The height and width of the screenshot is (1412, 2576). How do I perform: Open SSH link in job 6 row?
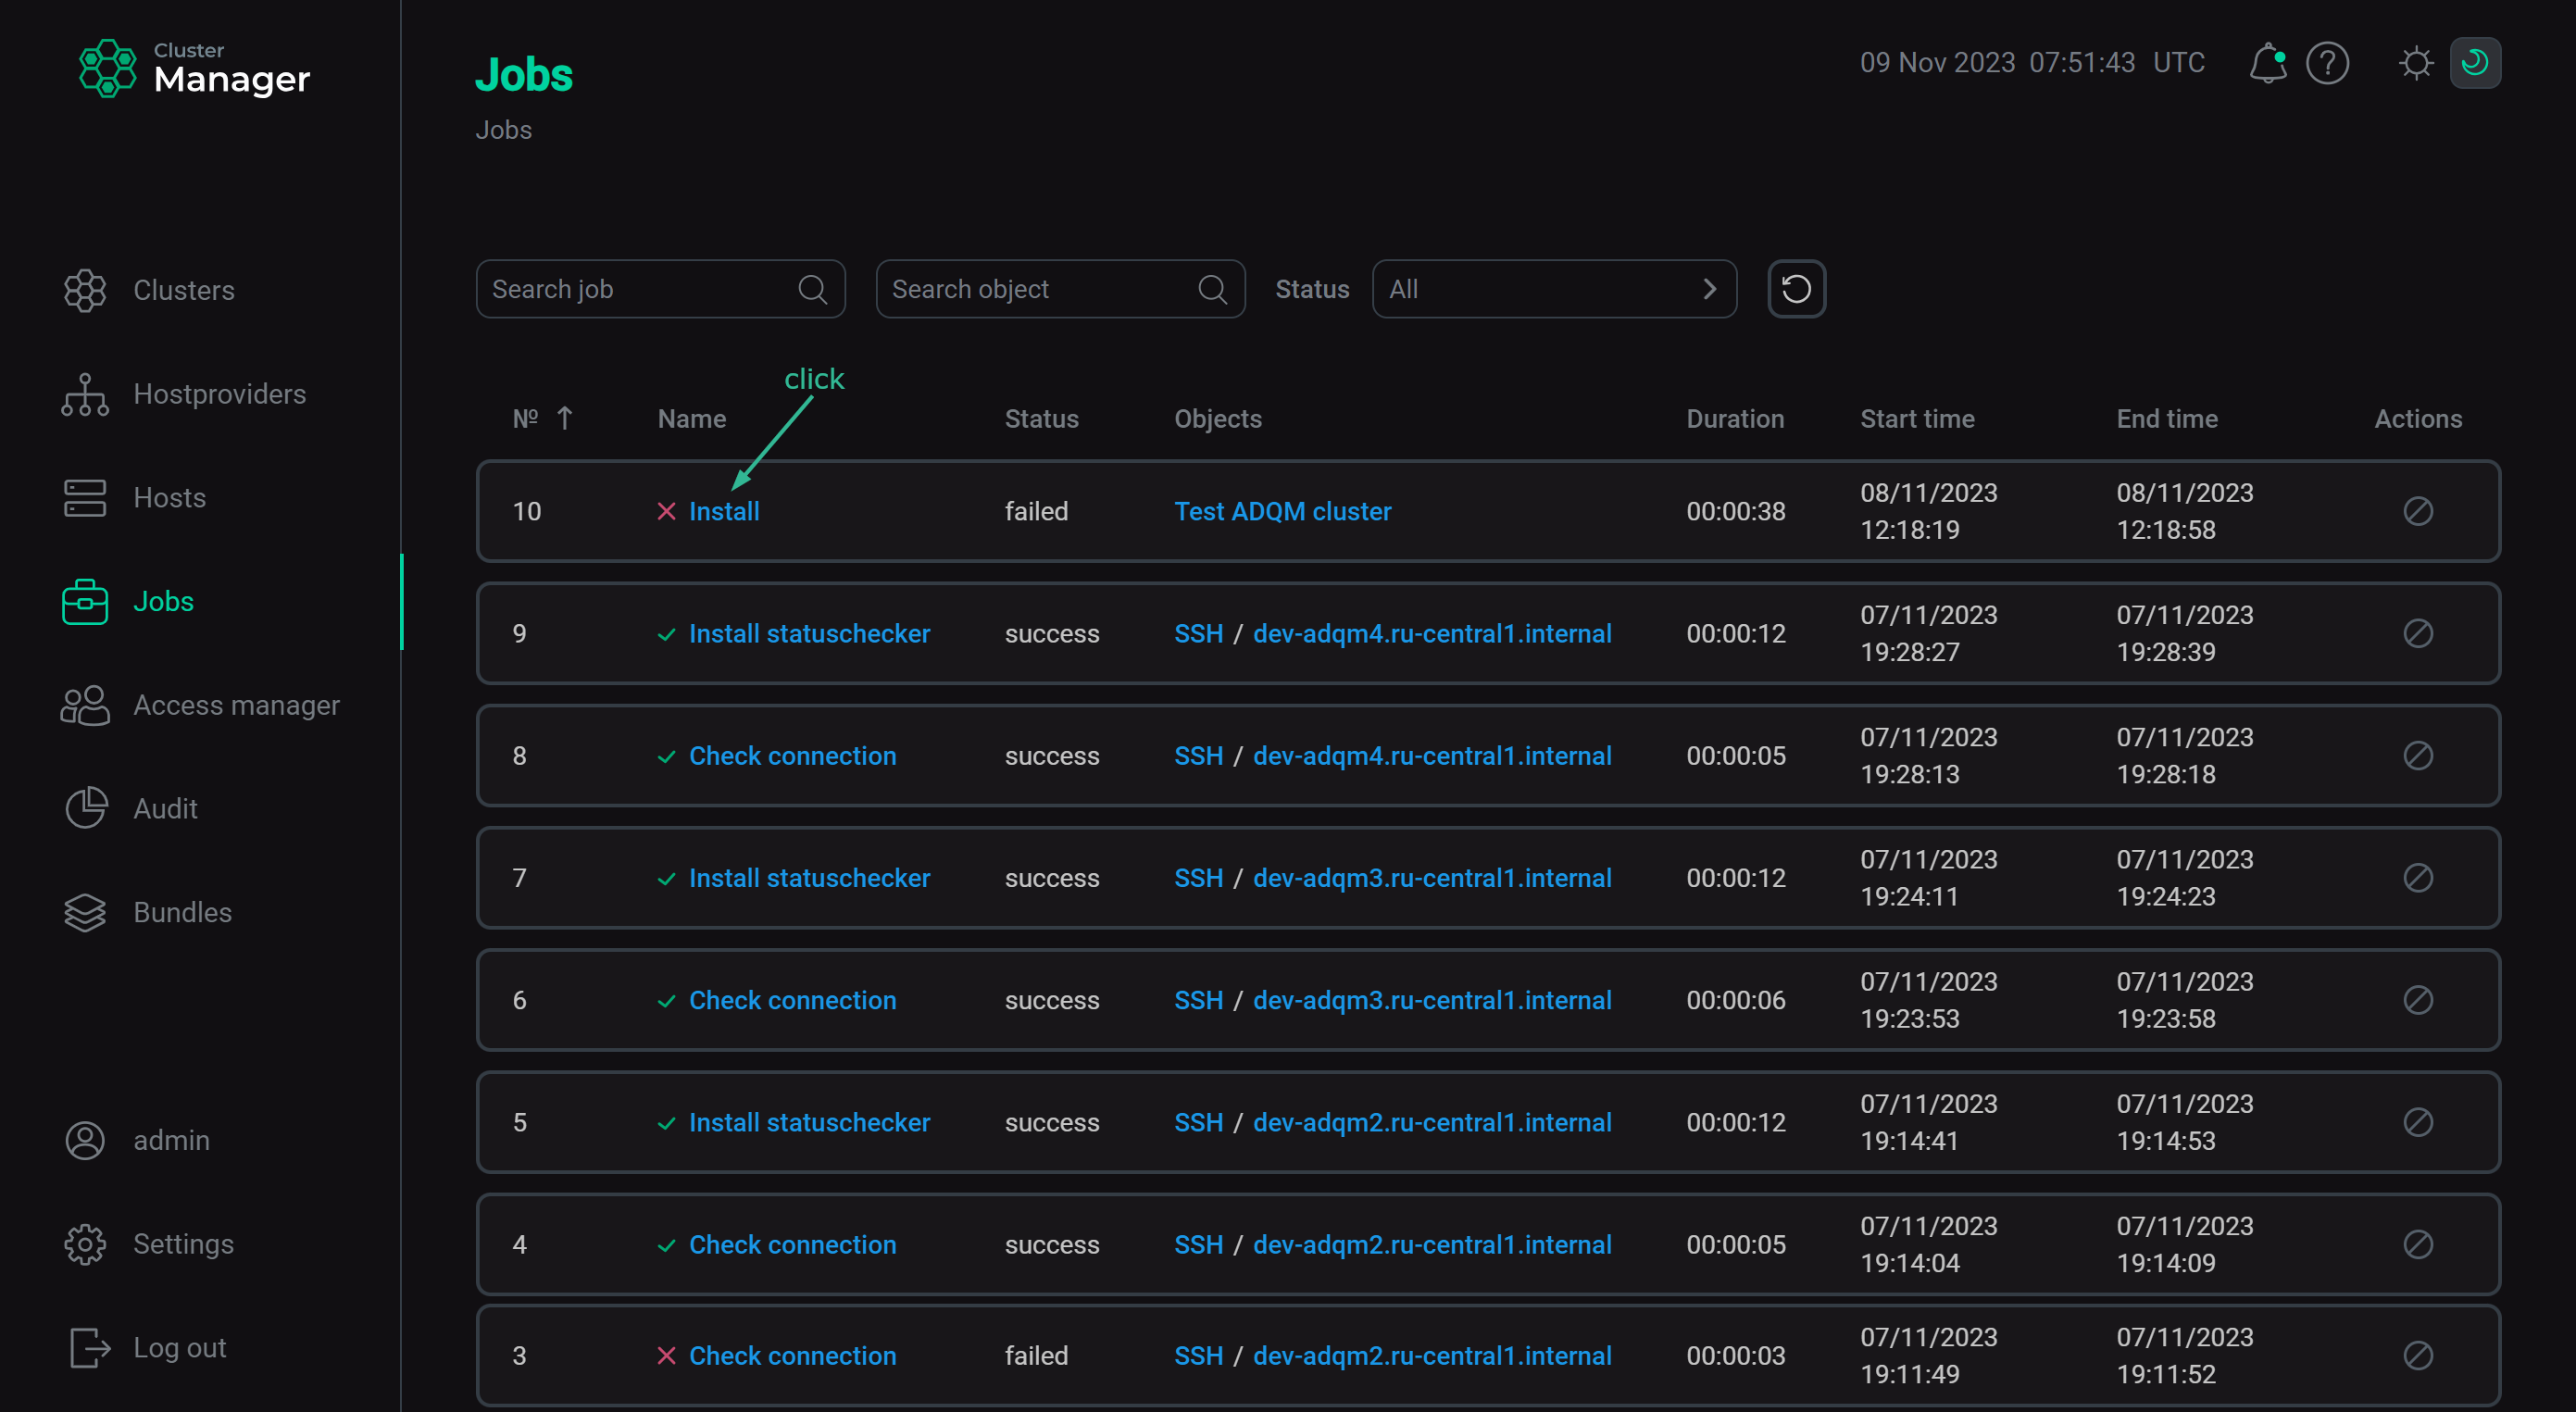pos(1198,999)
